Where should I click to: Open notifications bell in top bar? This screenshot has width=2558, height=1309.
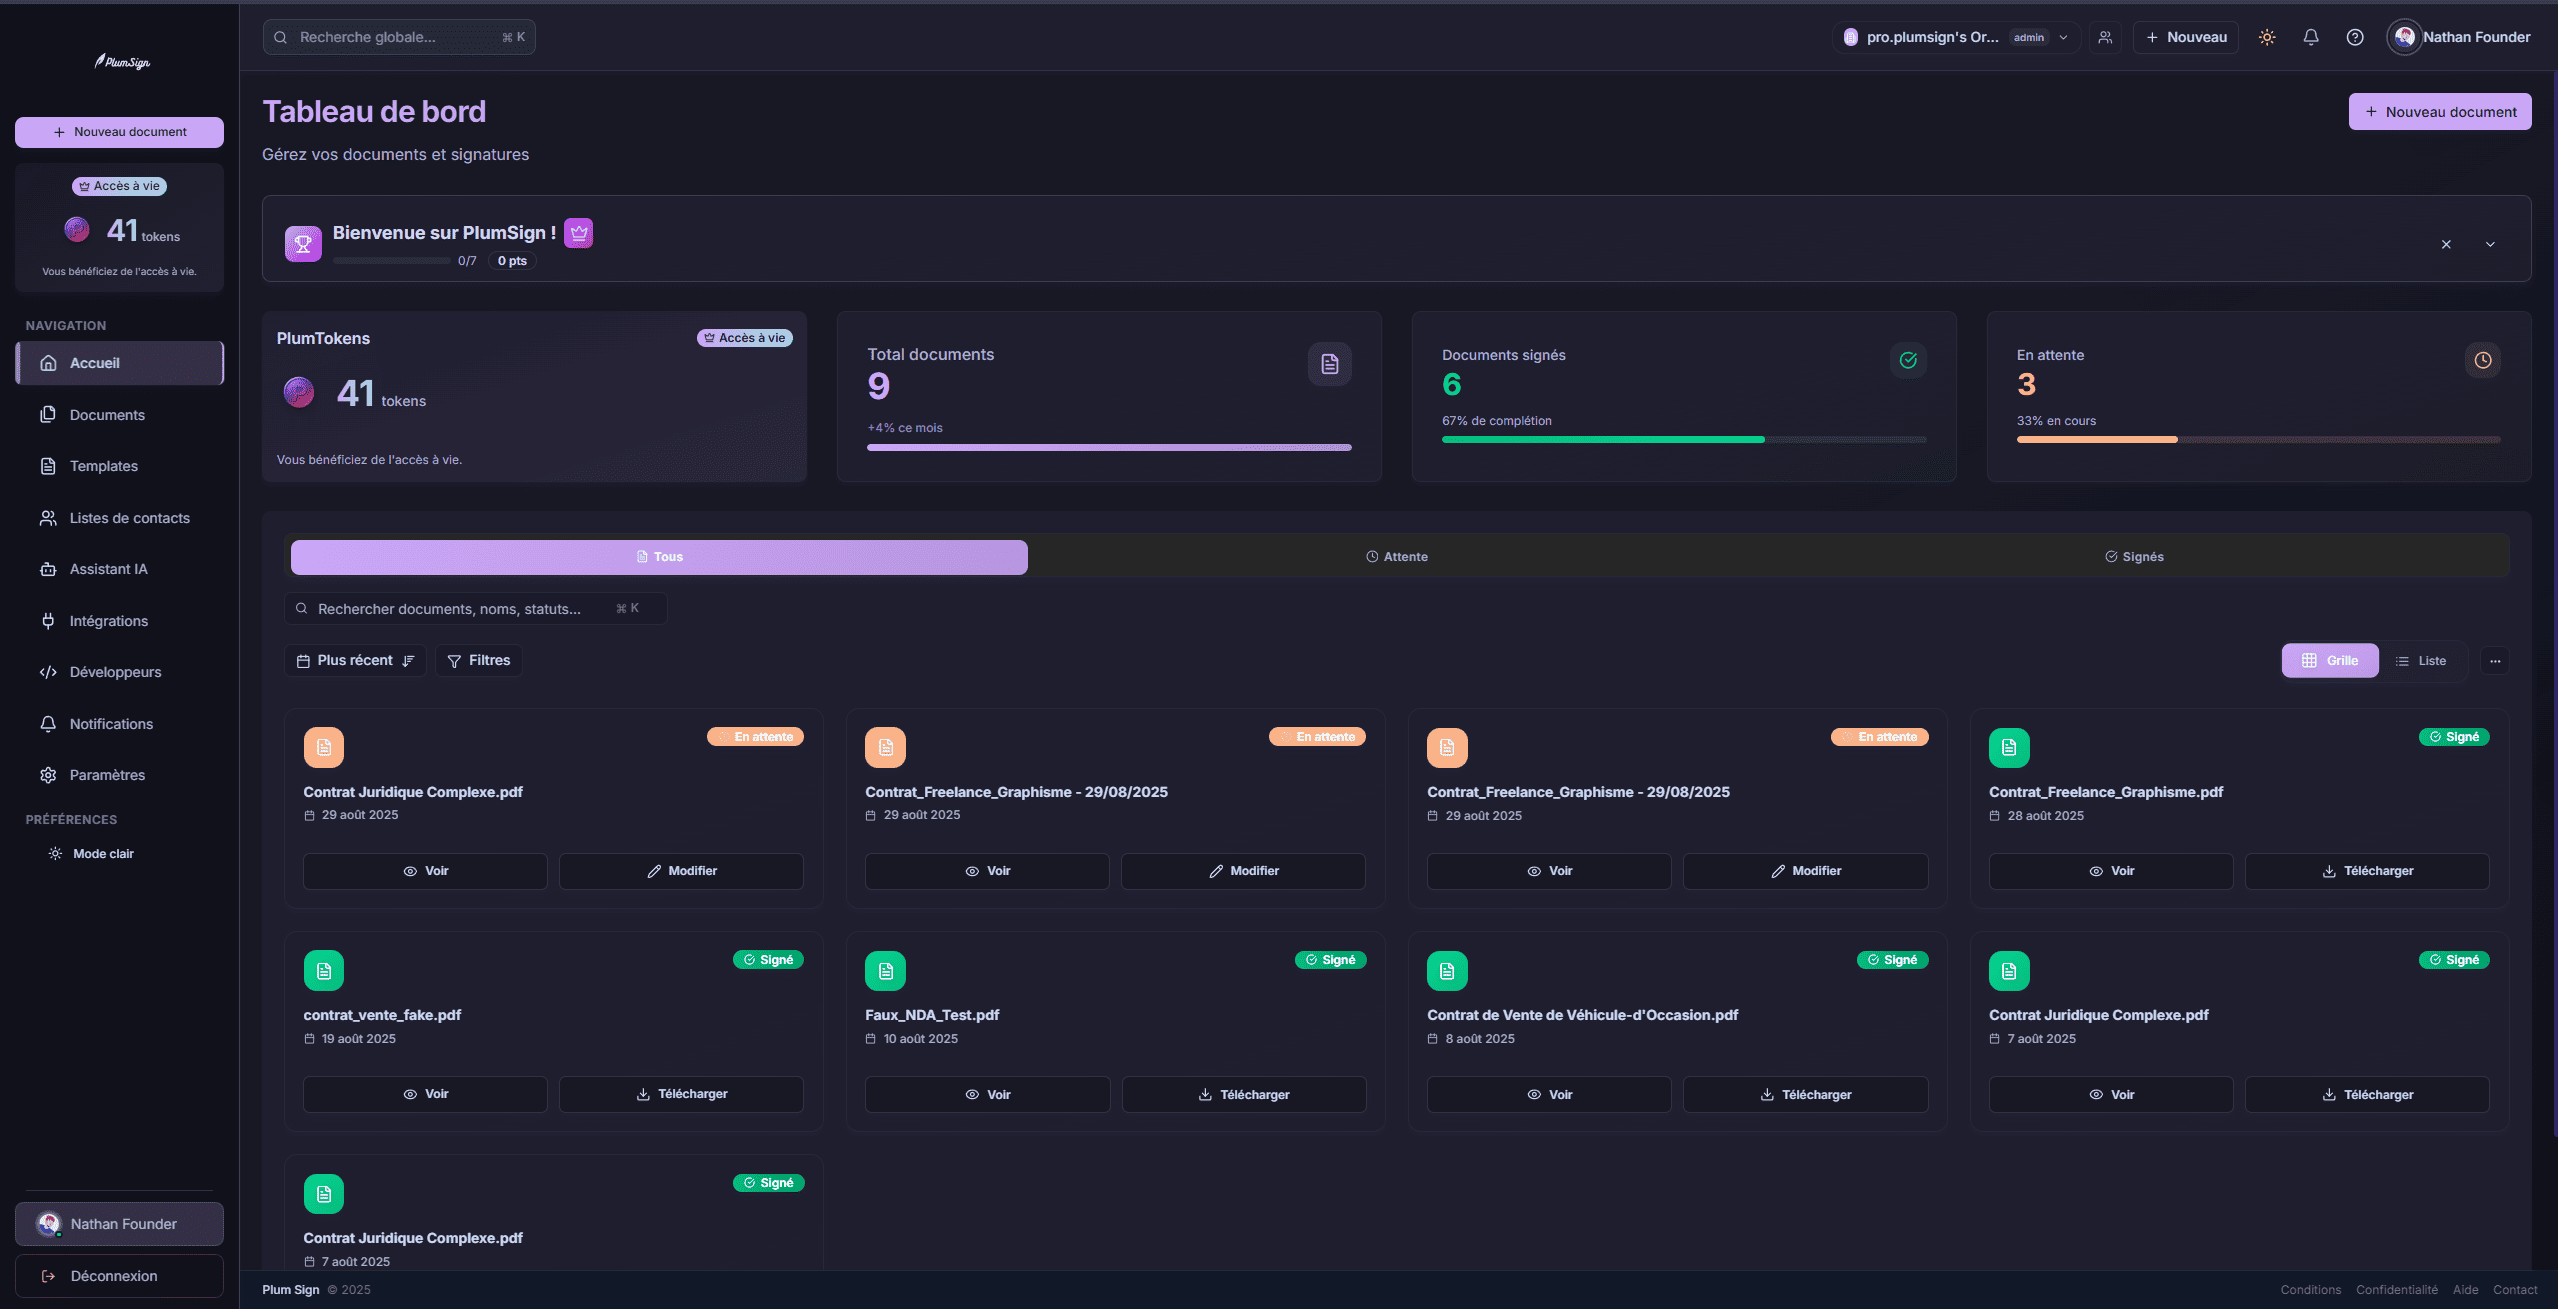pyautogui.click(x=2311, y=37)
